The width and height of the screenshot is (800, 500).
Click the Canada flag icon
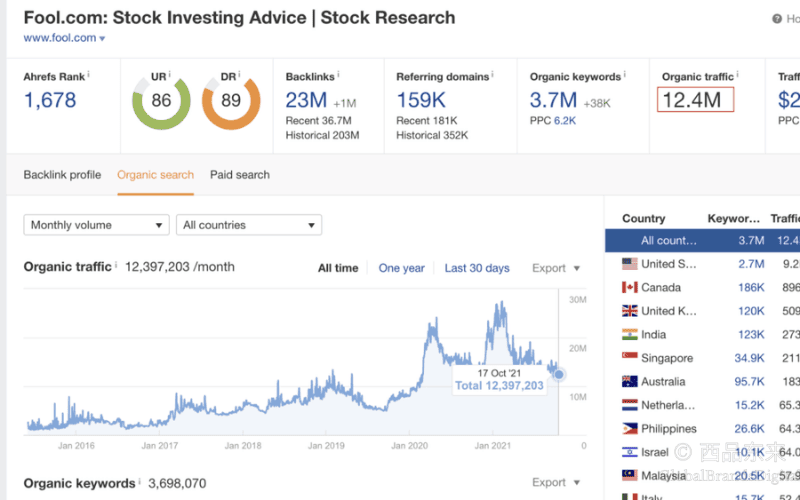pos(630,287)
